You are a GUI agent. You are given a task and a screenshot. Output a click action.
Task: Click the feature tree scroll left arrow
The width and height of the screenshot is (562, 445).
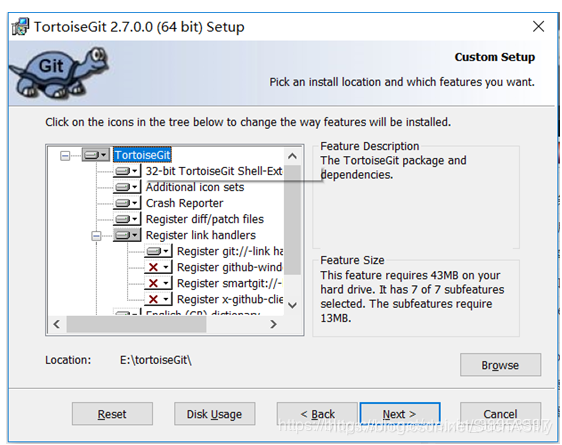(57, 324)
